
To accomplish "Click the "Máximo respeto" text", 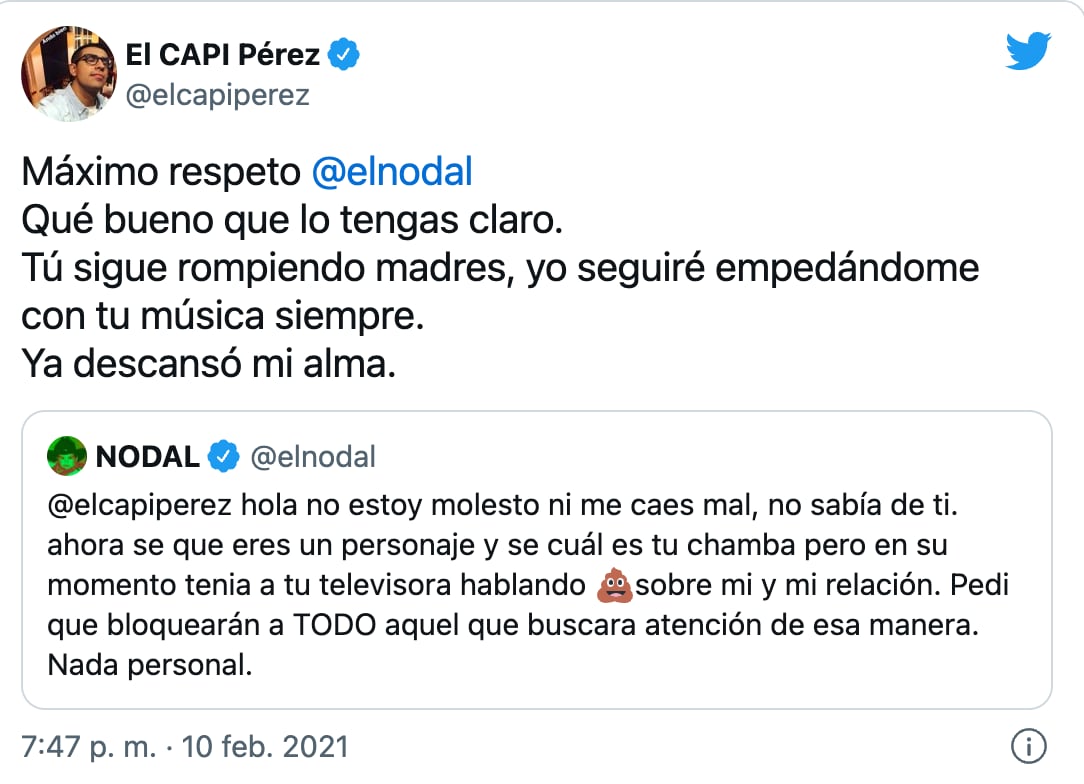I will [161, 172].
